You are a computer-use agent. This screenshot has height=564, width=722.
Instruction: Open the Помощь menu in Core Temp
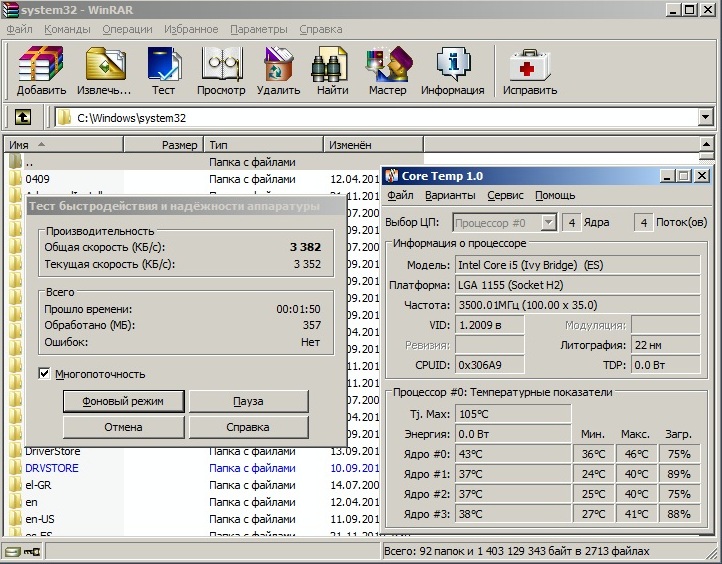point(555,195)
